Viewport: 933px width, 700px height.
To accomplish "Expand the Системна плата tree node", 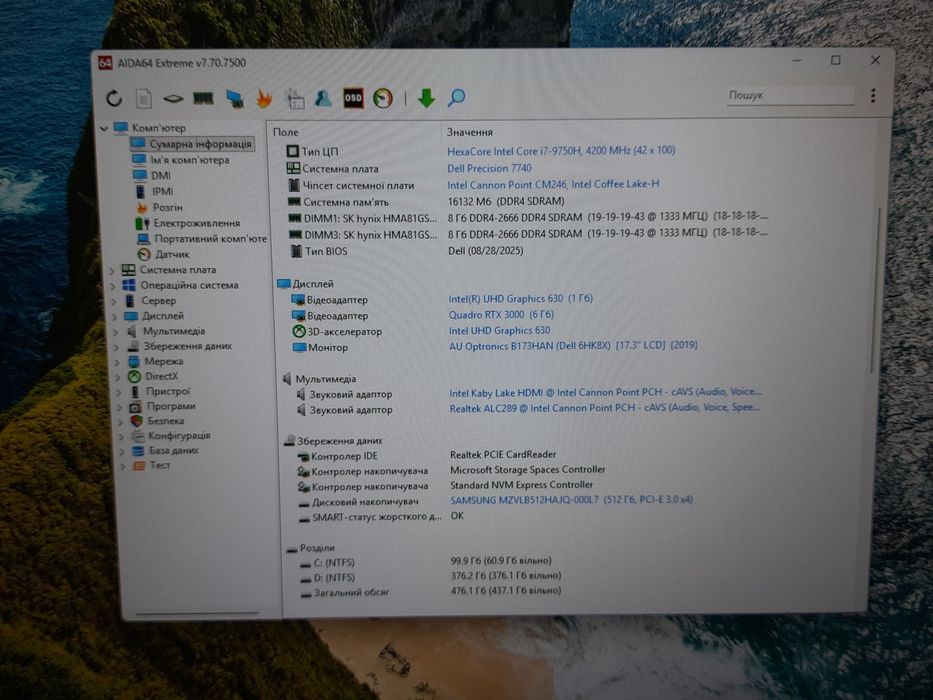I will 111,270.
